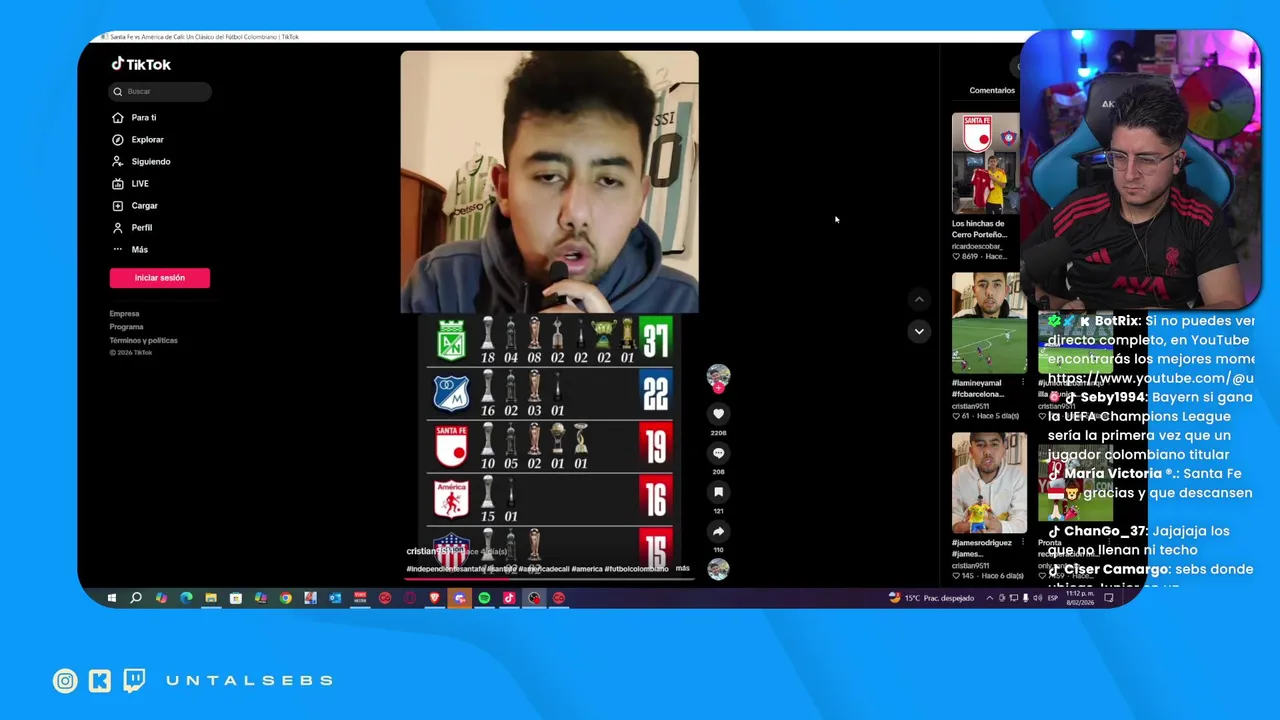Open the #lamineyamal video thumbnail
The height and width of the screenshot is (720, 1280).
[989, 322]
